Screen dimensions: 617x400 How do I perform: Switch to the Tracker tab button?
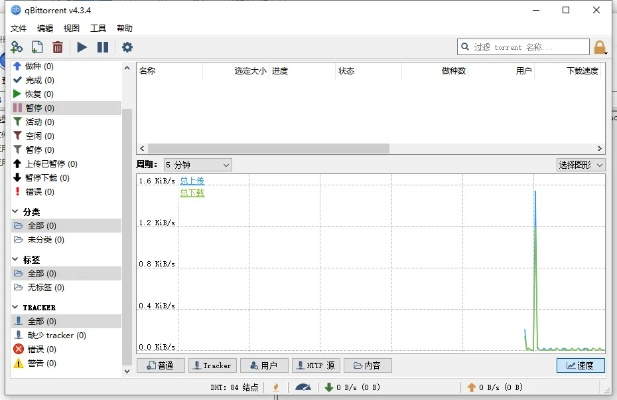click(211, 366)
